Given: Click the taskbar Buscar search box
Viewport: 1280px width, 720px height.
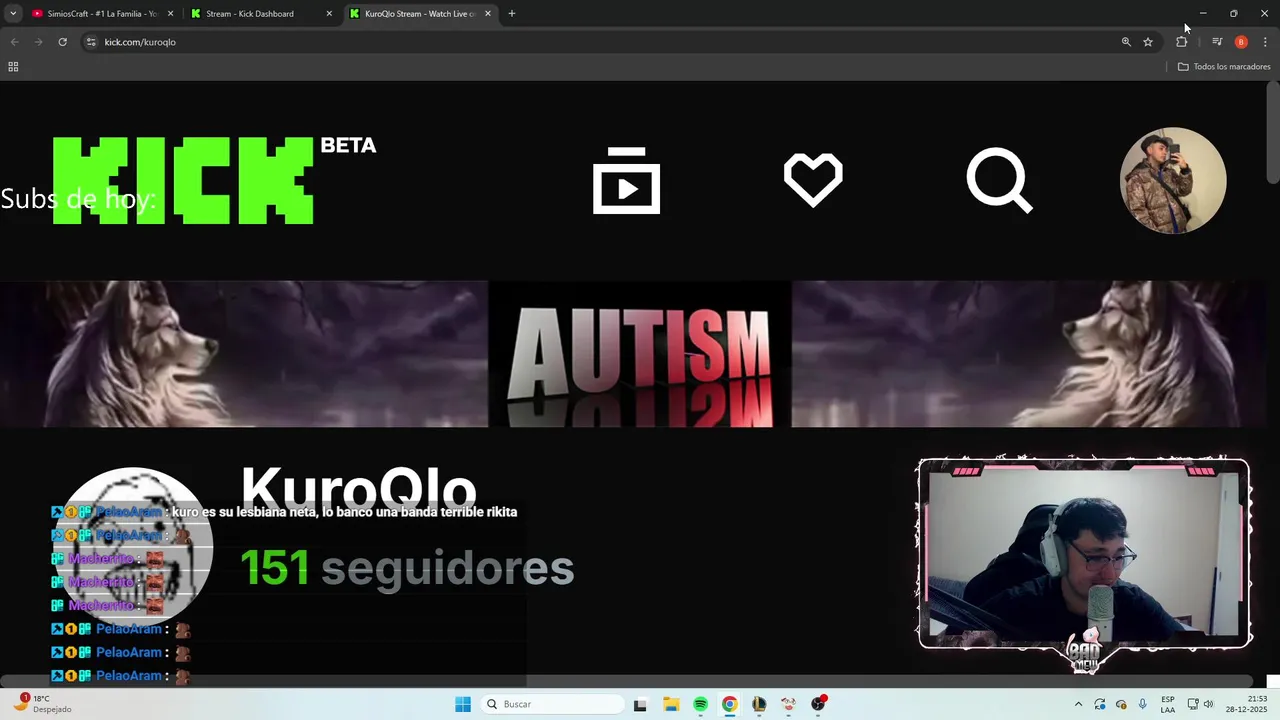Looking at the screenshot, I should [553, 704].
